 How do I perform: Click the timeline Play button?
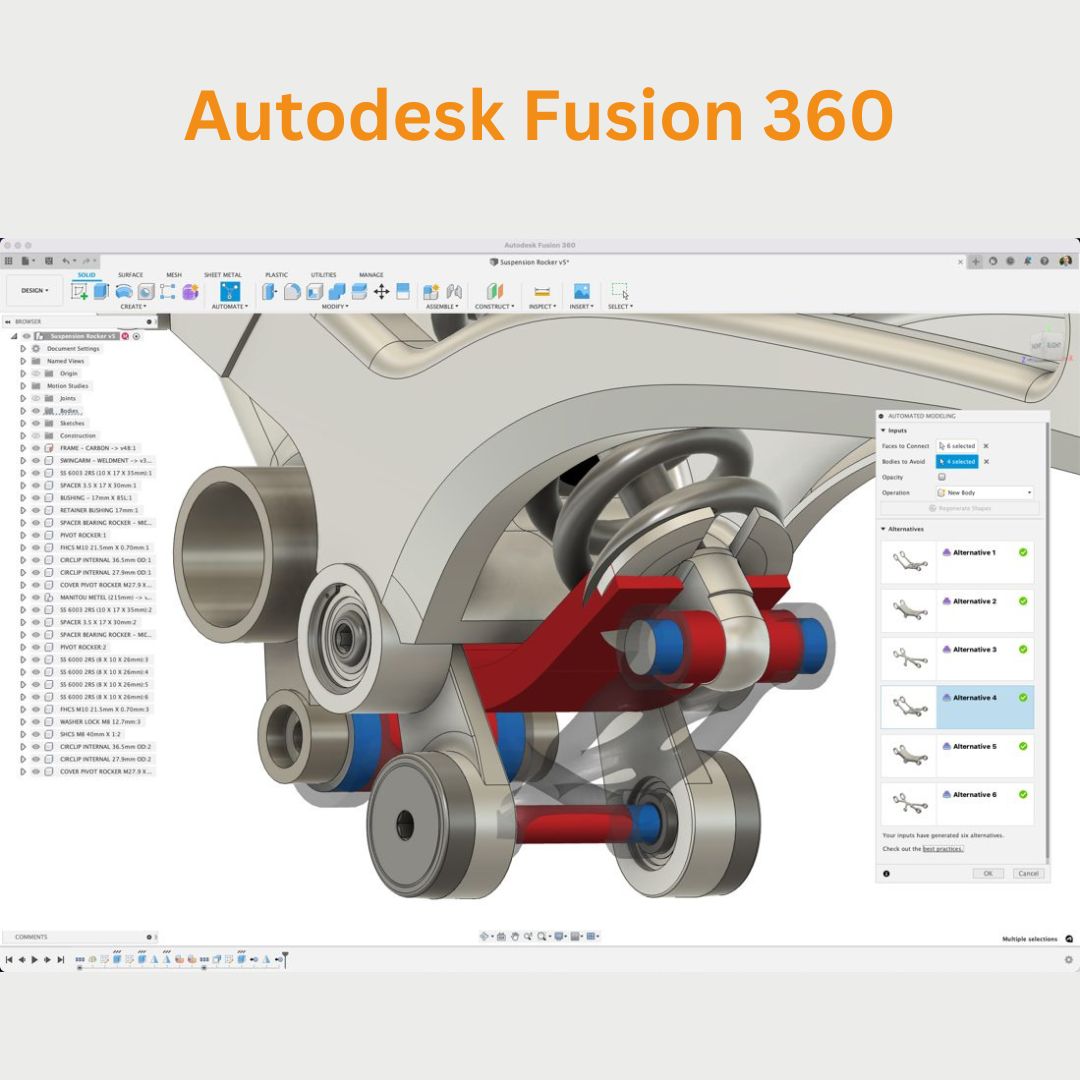click(34, 959)
